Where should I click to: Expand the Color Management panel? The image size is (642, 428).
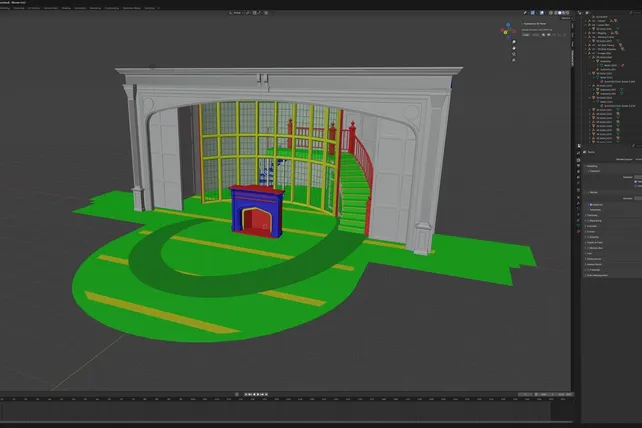click(x=597, y=275)
